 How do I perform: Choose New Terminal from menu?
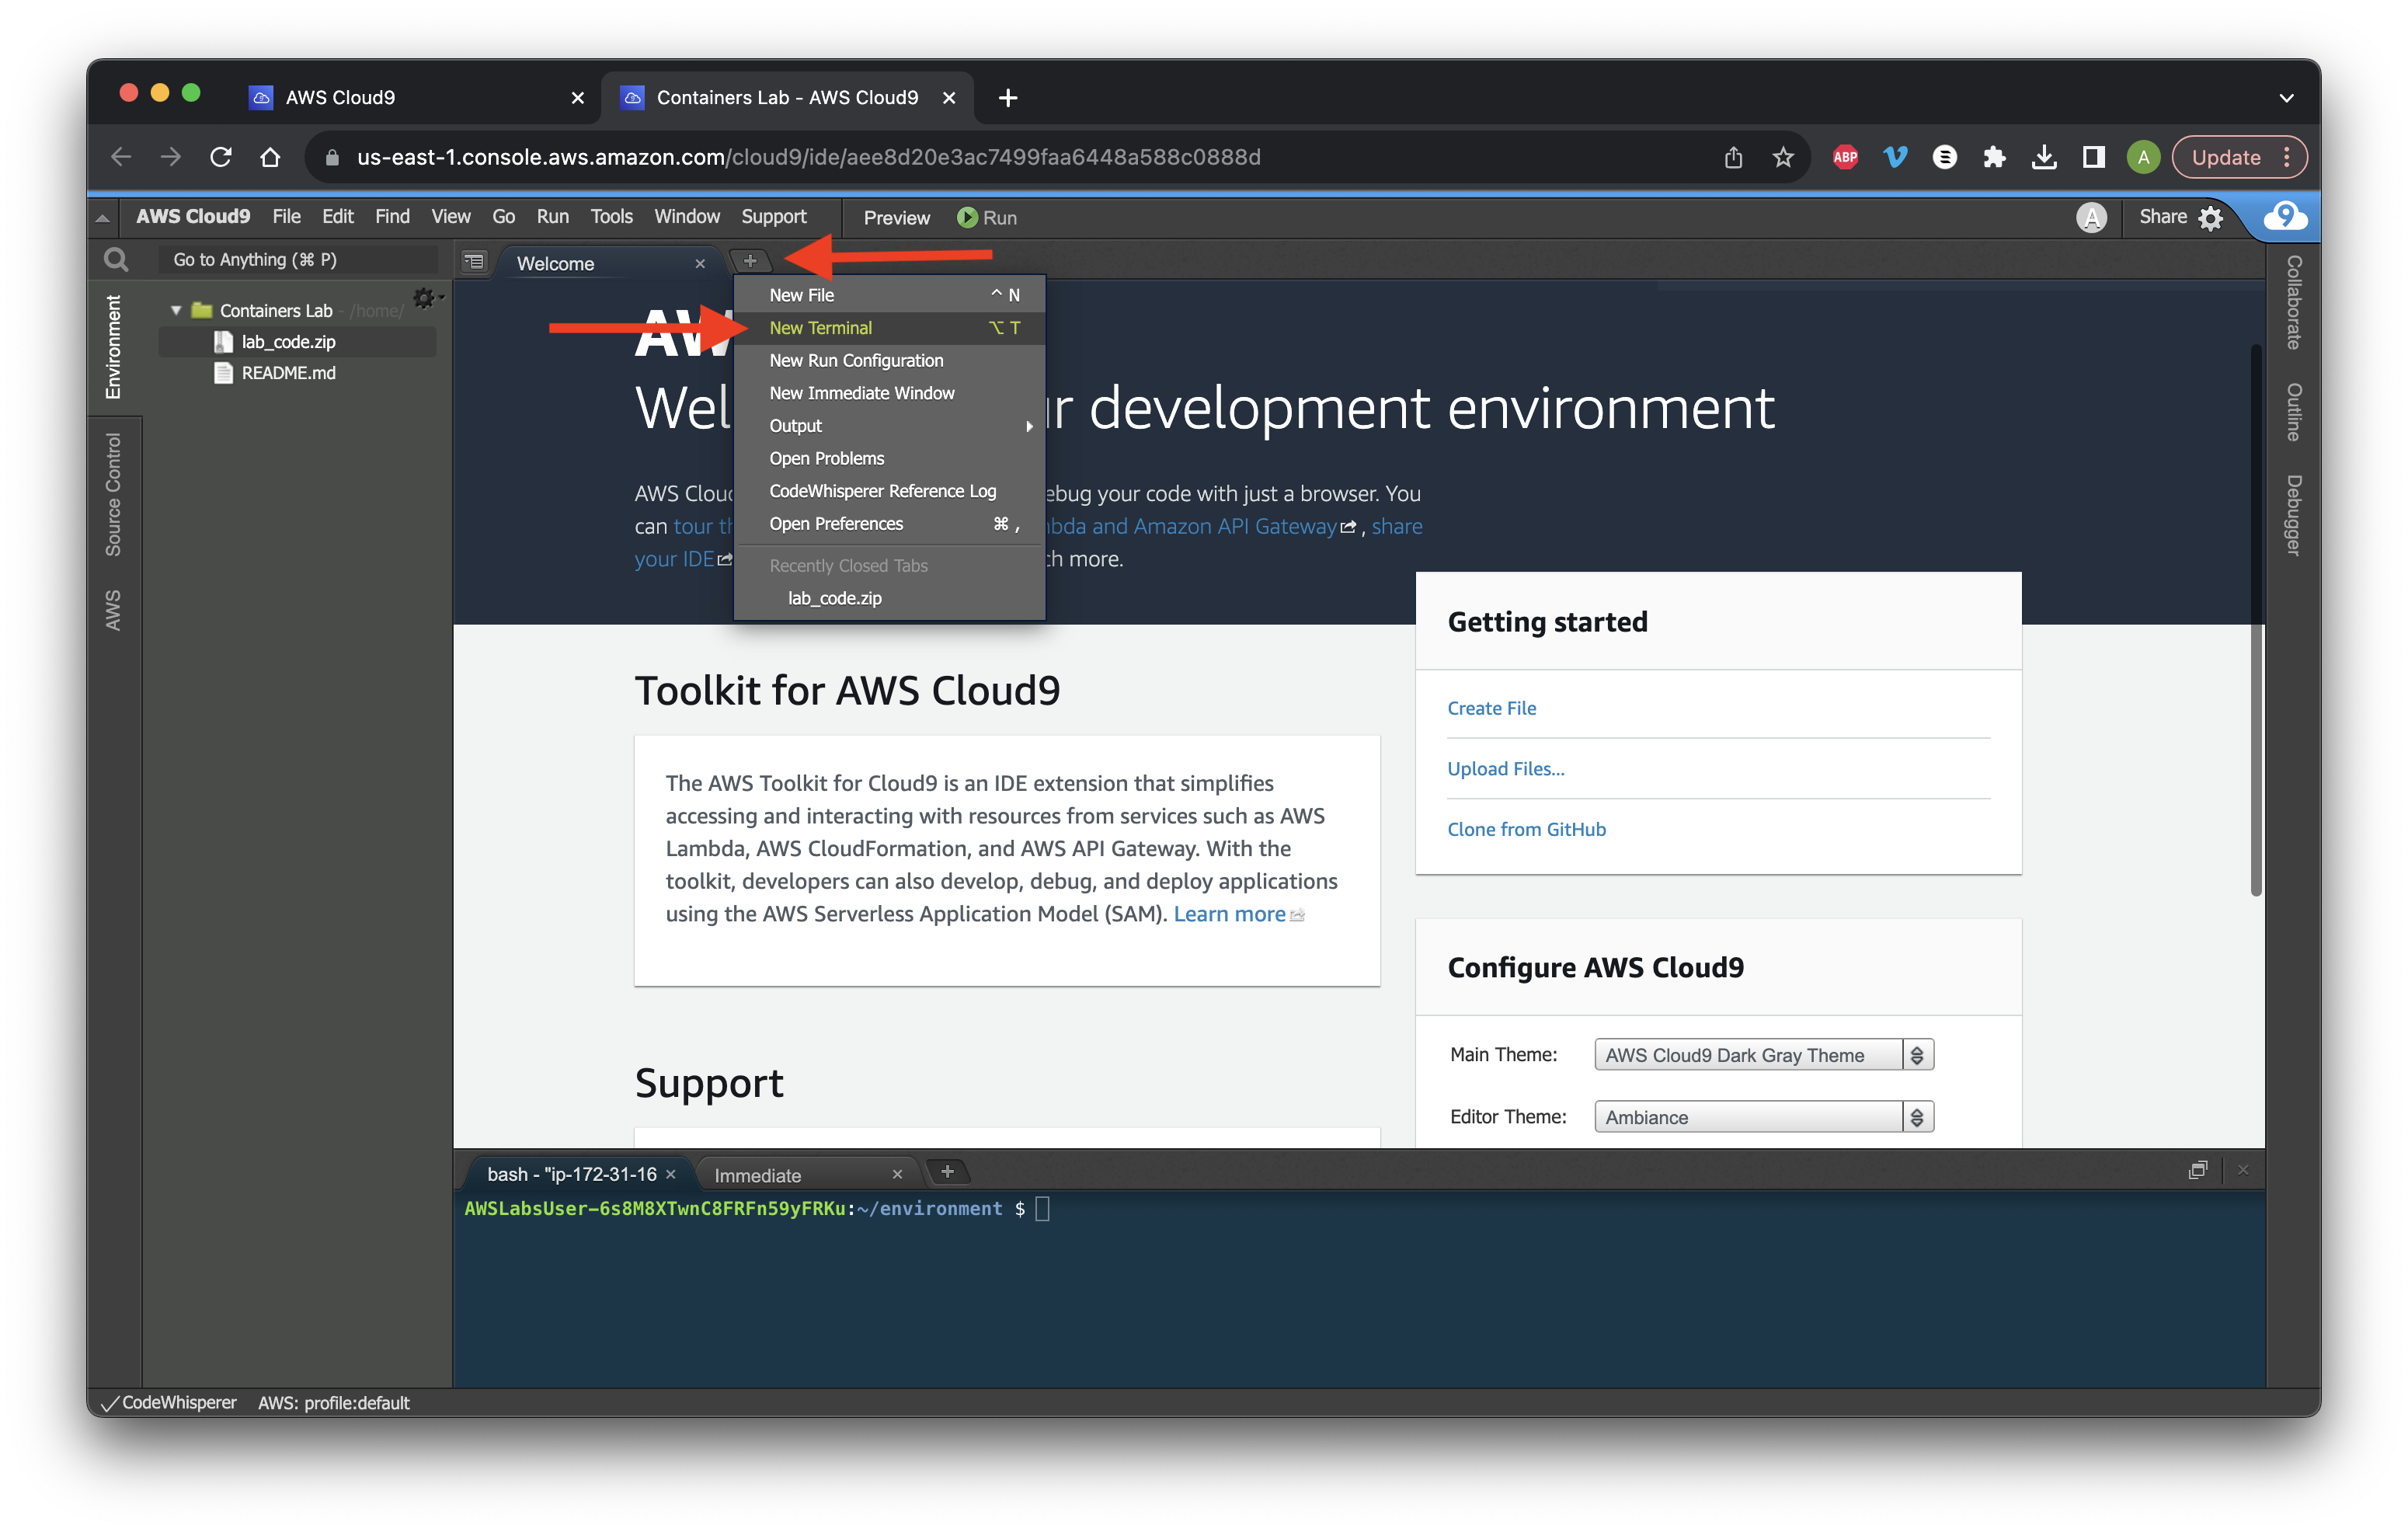(x=889, y=328)
